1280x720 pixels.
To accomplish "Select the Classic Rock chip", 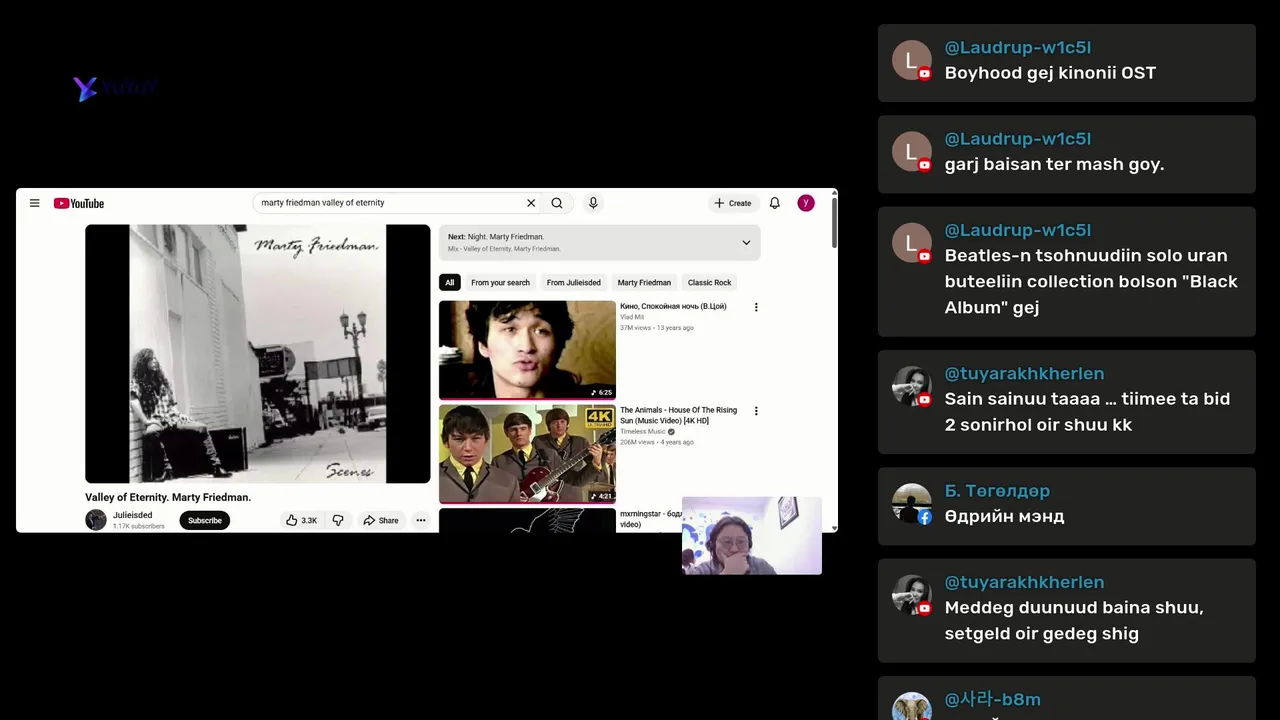I will pos(710,282).
